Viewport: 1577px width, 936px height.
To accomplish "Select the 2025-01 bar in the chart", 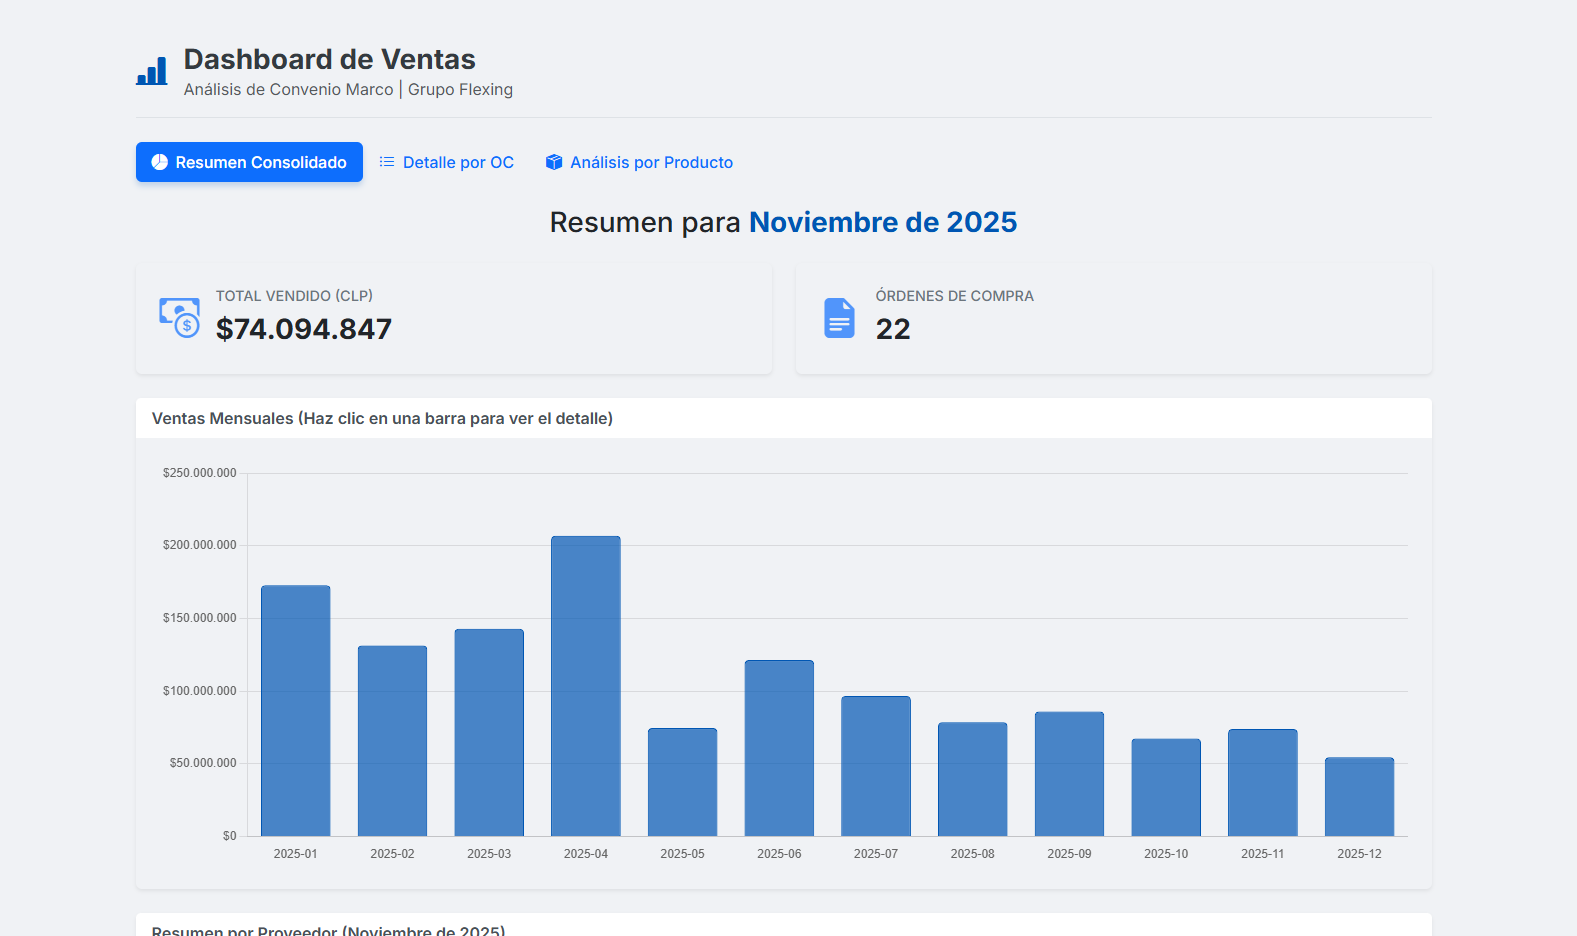I will 296,710.
